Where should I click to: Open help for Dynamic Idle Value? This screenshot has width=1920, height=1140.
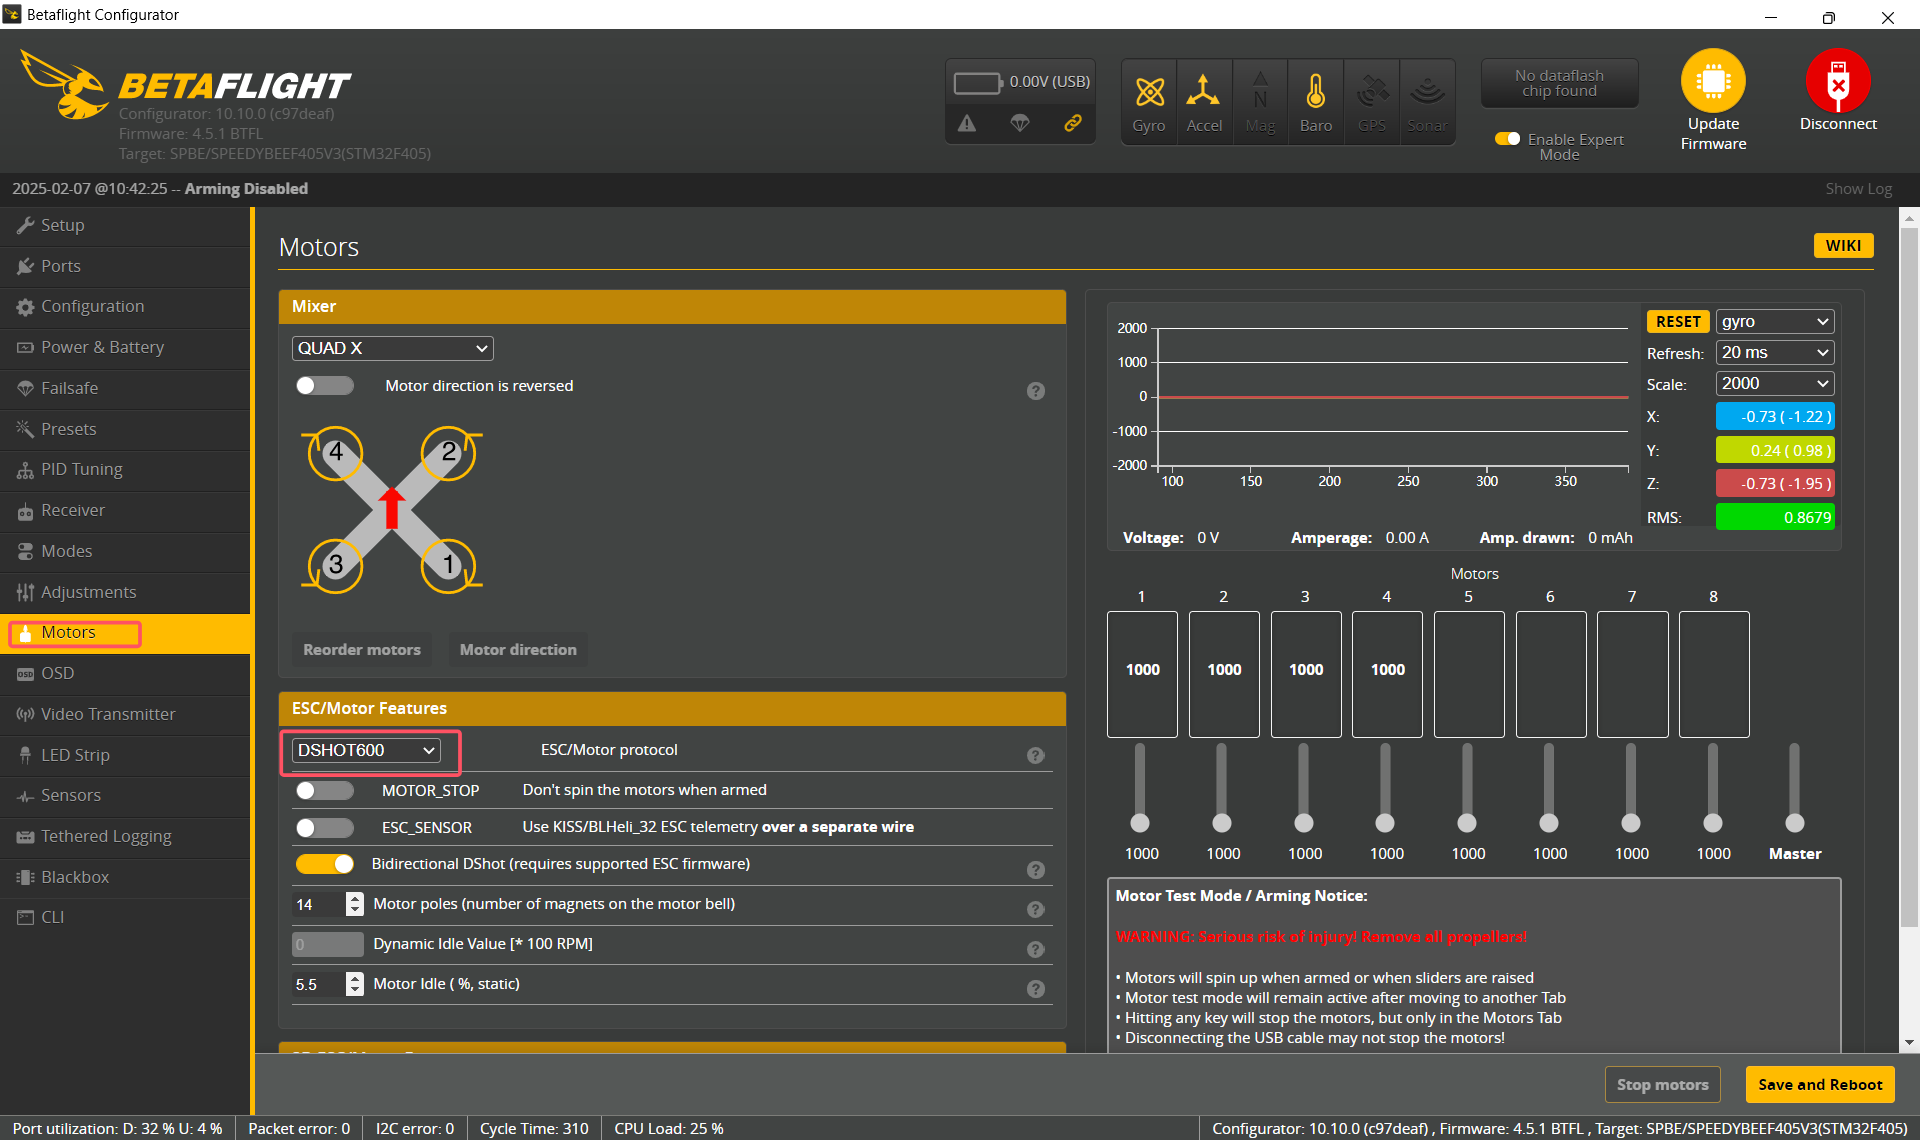(1036, 950)
